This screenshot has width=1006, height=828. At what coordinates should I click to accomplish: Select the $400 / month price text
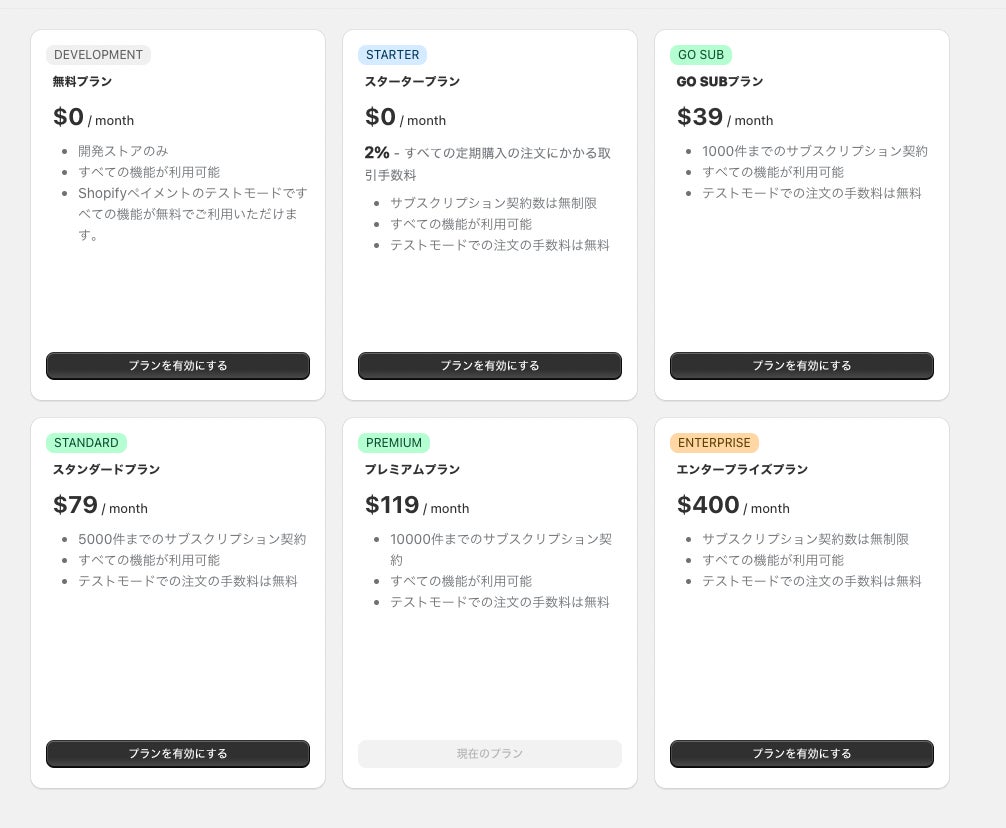(x=733, y=506)
